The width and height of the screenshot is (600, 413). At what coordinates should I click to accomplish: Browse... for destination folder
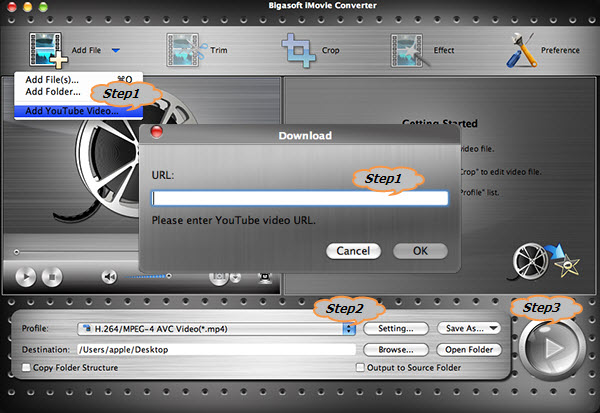pyautogui.click(x=396, y=349)
